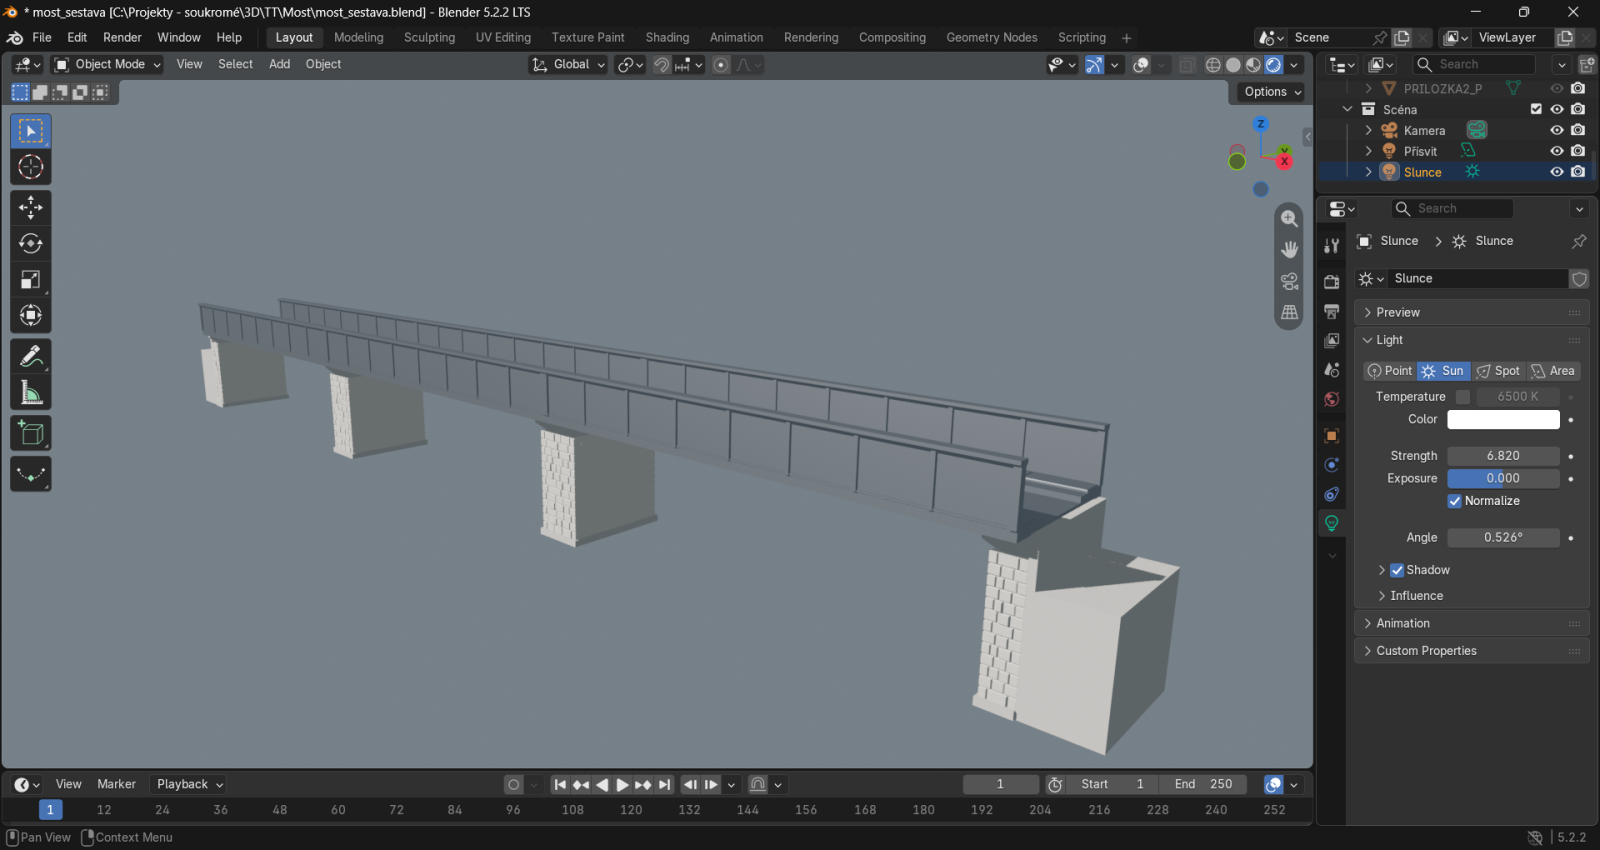1600x850 pixels.
Task: Open the Global orientation dropdown
Action: point(568,64)
